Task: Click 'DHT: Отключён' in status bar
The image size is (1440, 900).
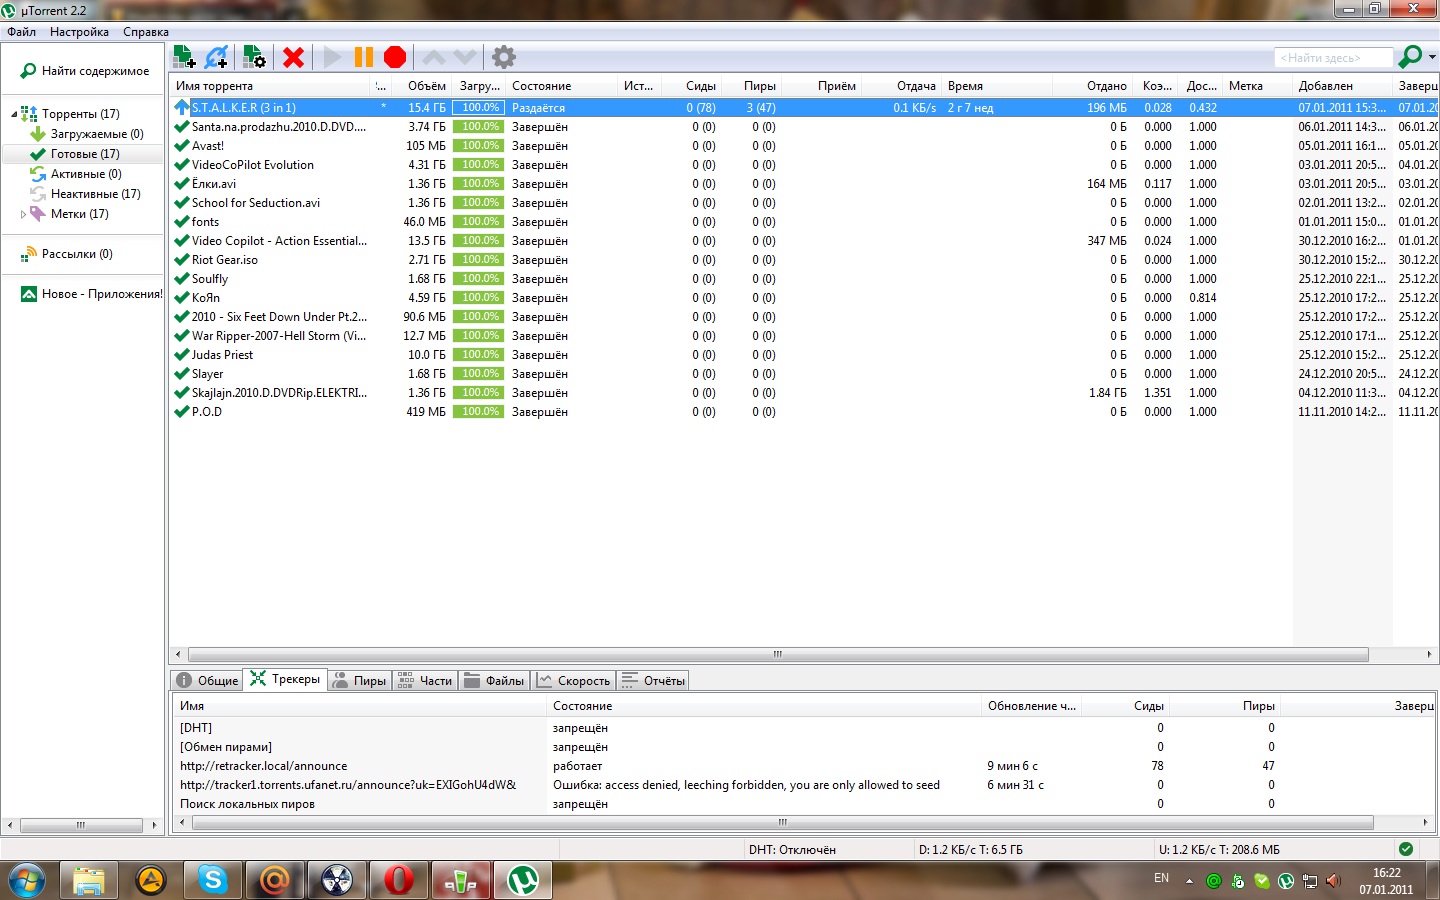Action: click(x=792, y=850)
